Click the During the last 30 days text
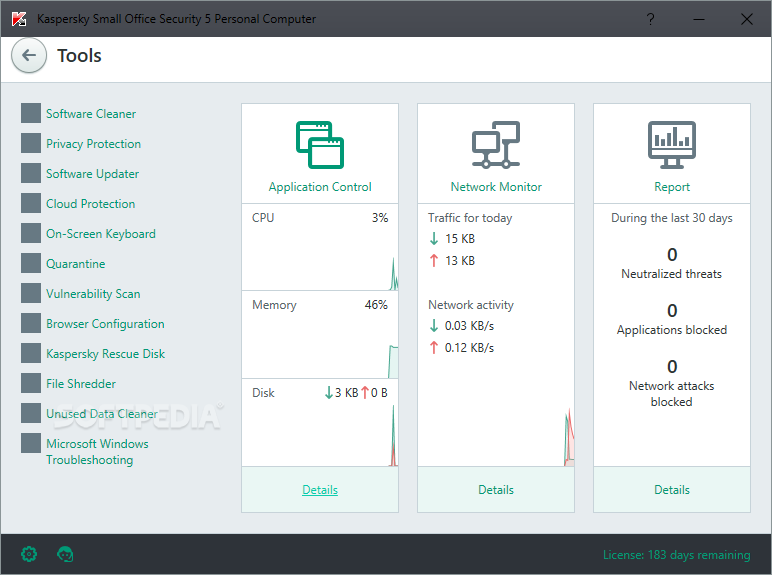This screenshot has height=575, width=772. pyautogui.click(x=672, y=218)
